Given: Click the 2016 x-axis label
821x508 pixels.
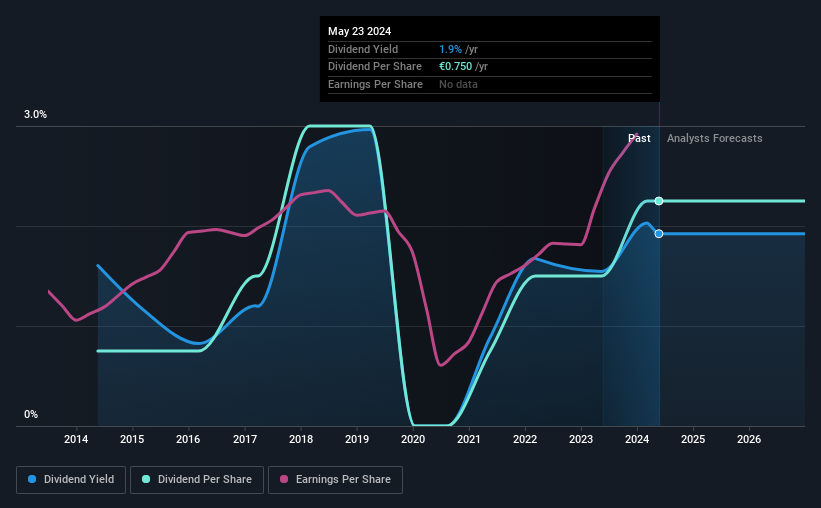Looking at the screenshot, I should pyautogui.click(x=188, y=439).
